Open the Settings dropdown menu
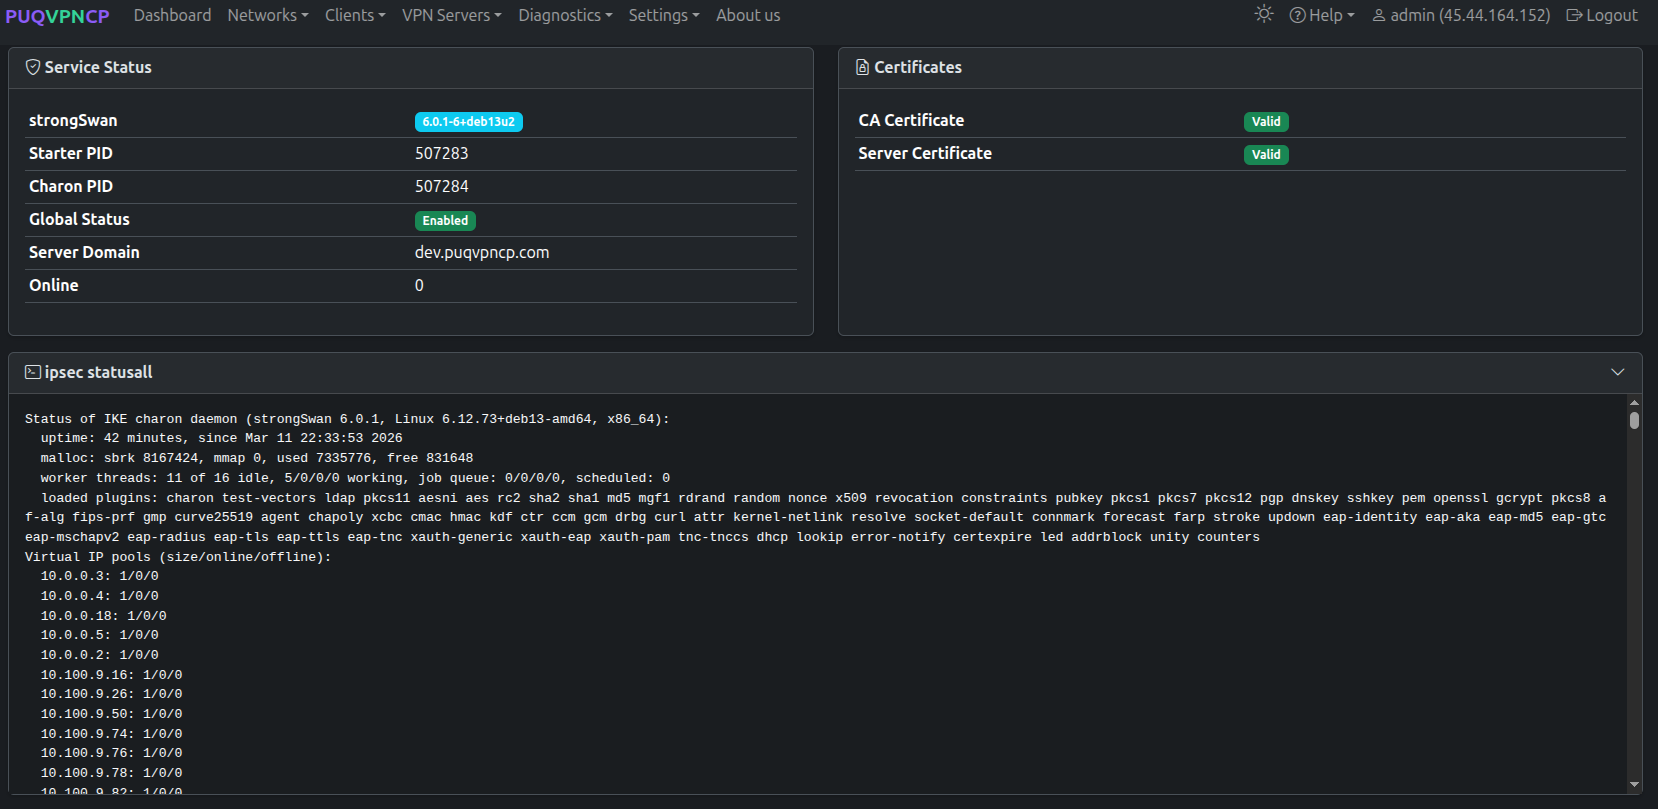The image size is (1658, 809). click(x=664, y=15)
